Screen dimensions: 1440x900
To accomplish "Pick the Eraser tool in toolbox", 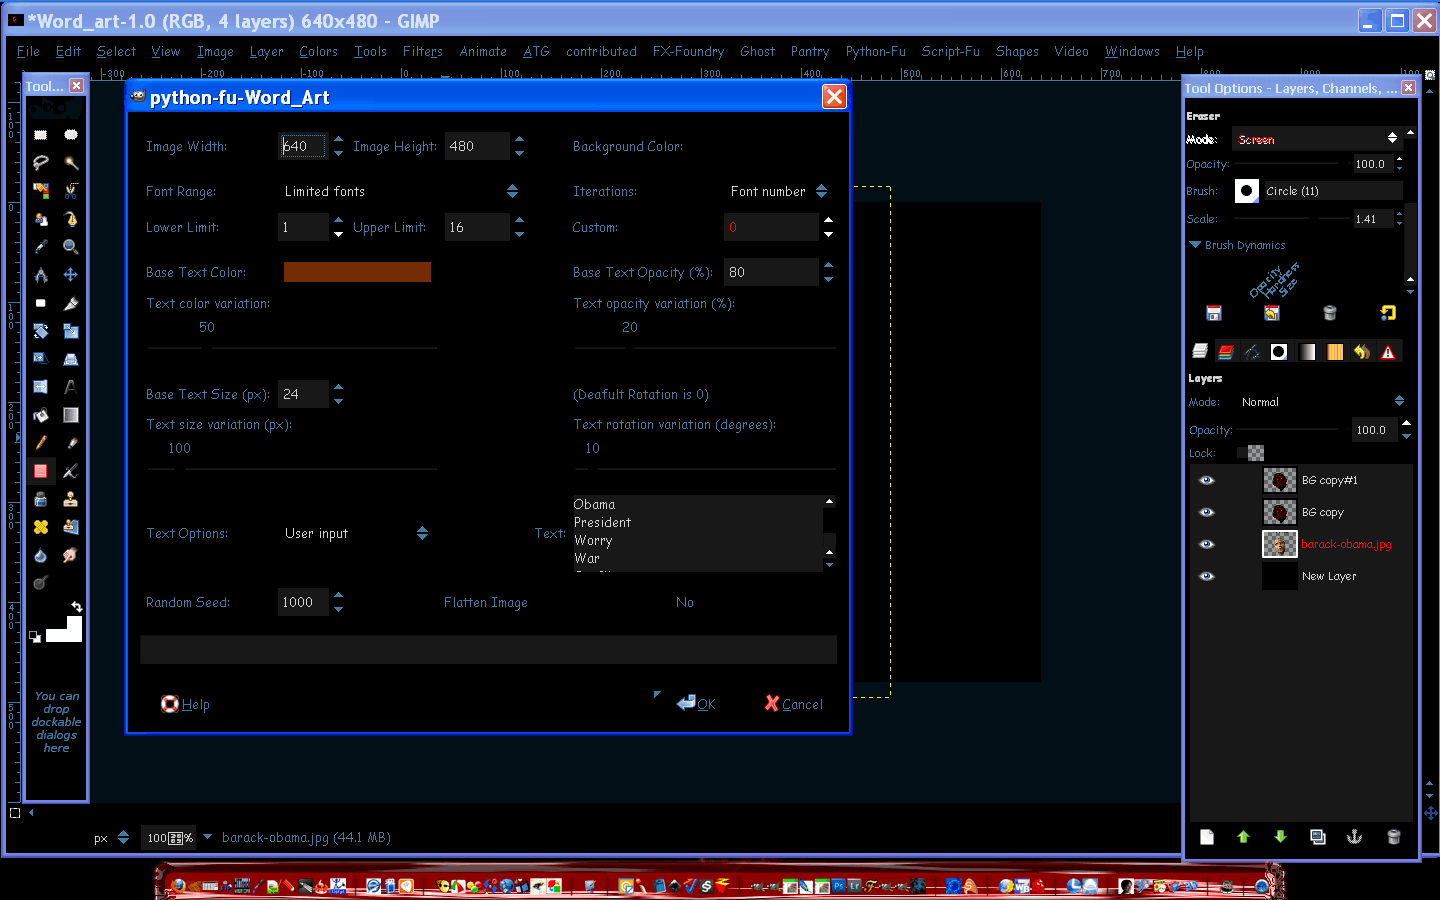I will [41, 470].
